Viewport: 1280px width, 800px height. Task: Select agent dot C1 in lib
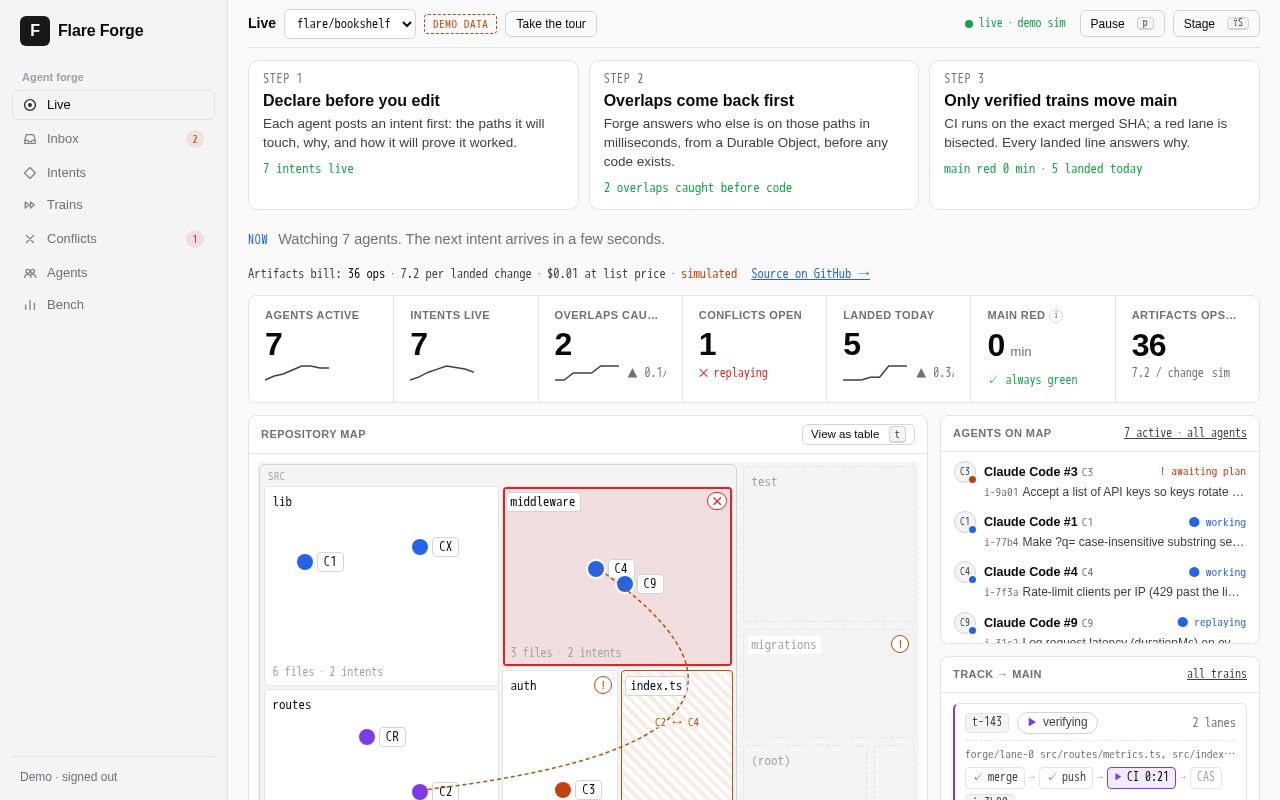coord(305,562)
